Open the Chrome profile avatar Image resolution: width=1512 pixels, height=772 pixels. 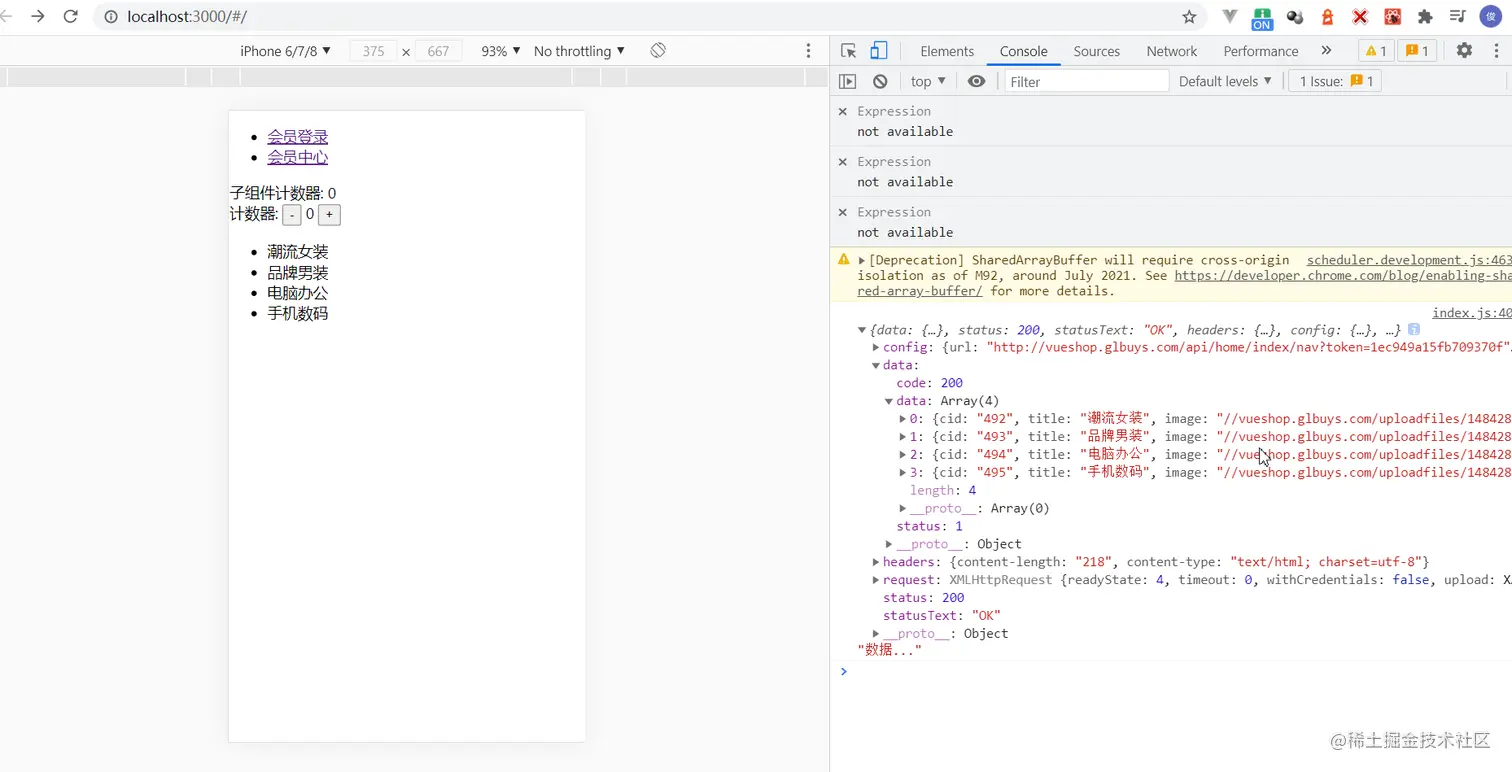tap(1490, 16)
